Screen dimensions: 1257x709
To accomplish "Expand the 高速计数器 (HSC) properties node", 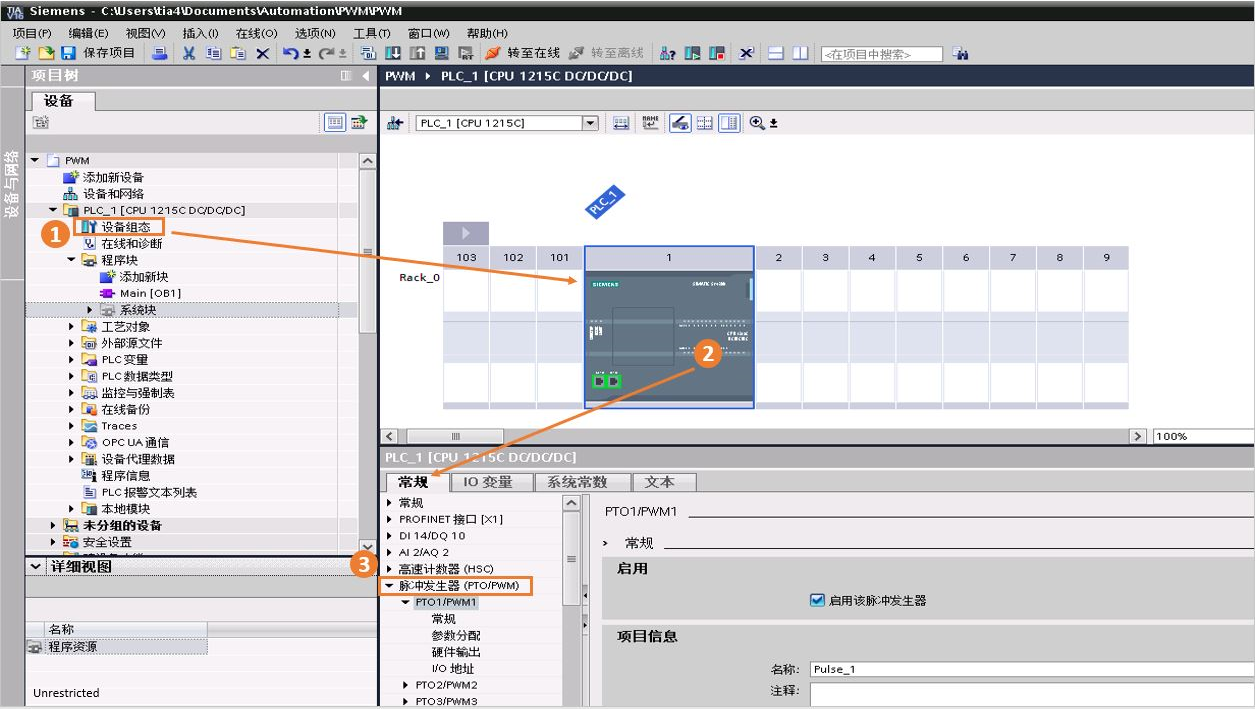I will click(389, 569).
